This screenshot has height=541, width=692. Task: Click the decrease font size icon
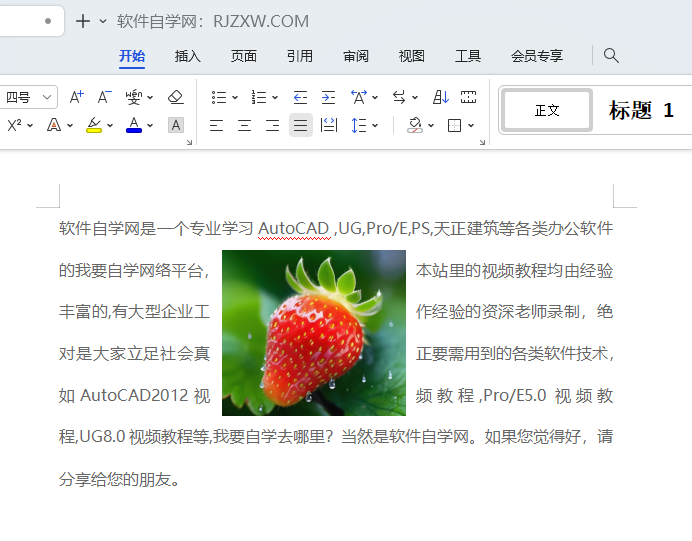[105, 97]
